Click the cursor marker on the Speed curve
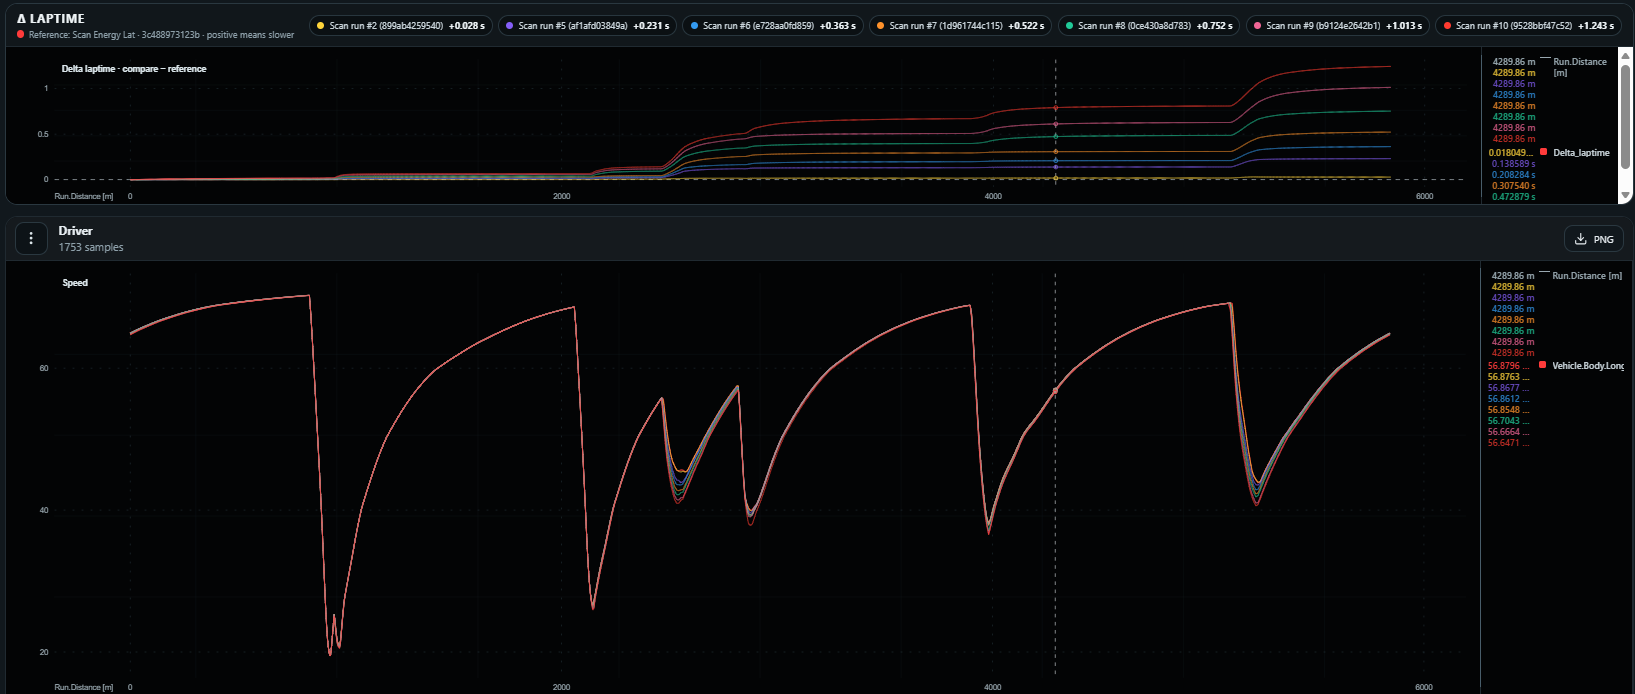The image size is (1635, 694). click(x=1055, y=391)
